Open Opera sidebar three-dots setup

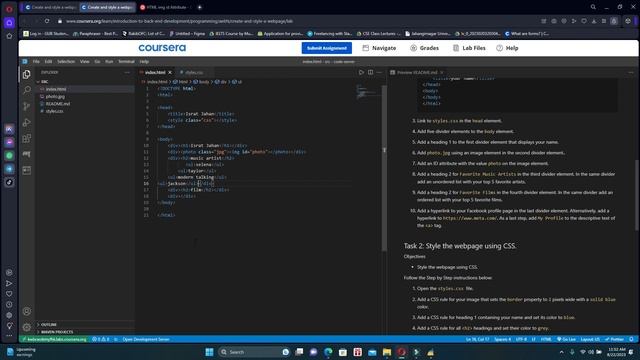(9, 336)
